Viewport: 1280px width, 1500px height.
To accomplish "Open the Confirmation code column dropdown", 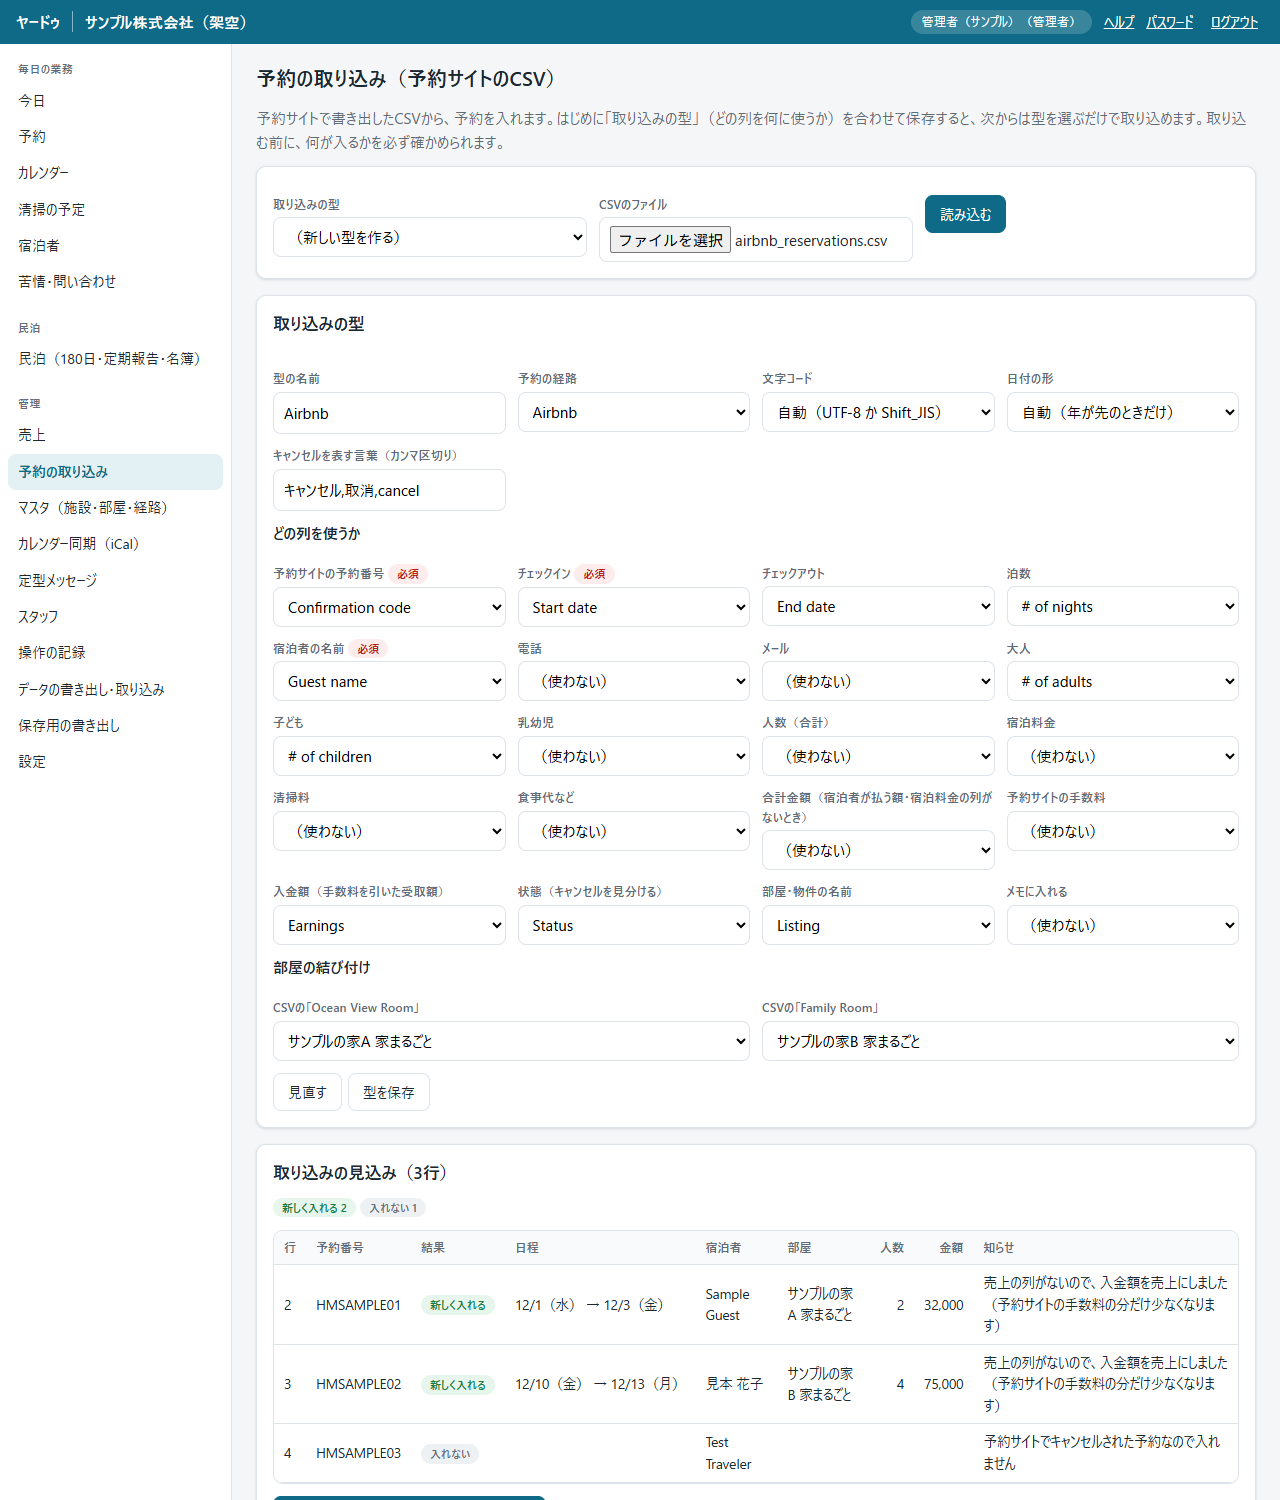I will pos(389,607).
